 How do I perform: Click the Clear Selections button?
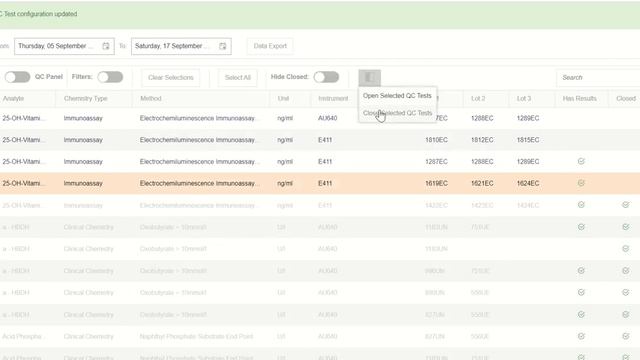tap(171, 77)
